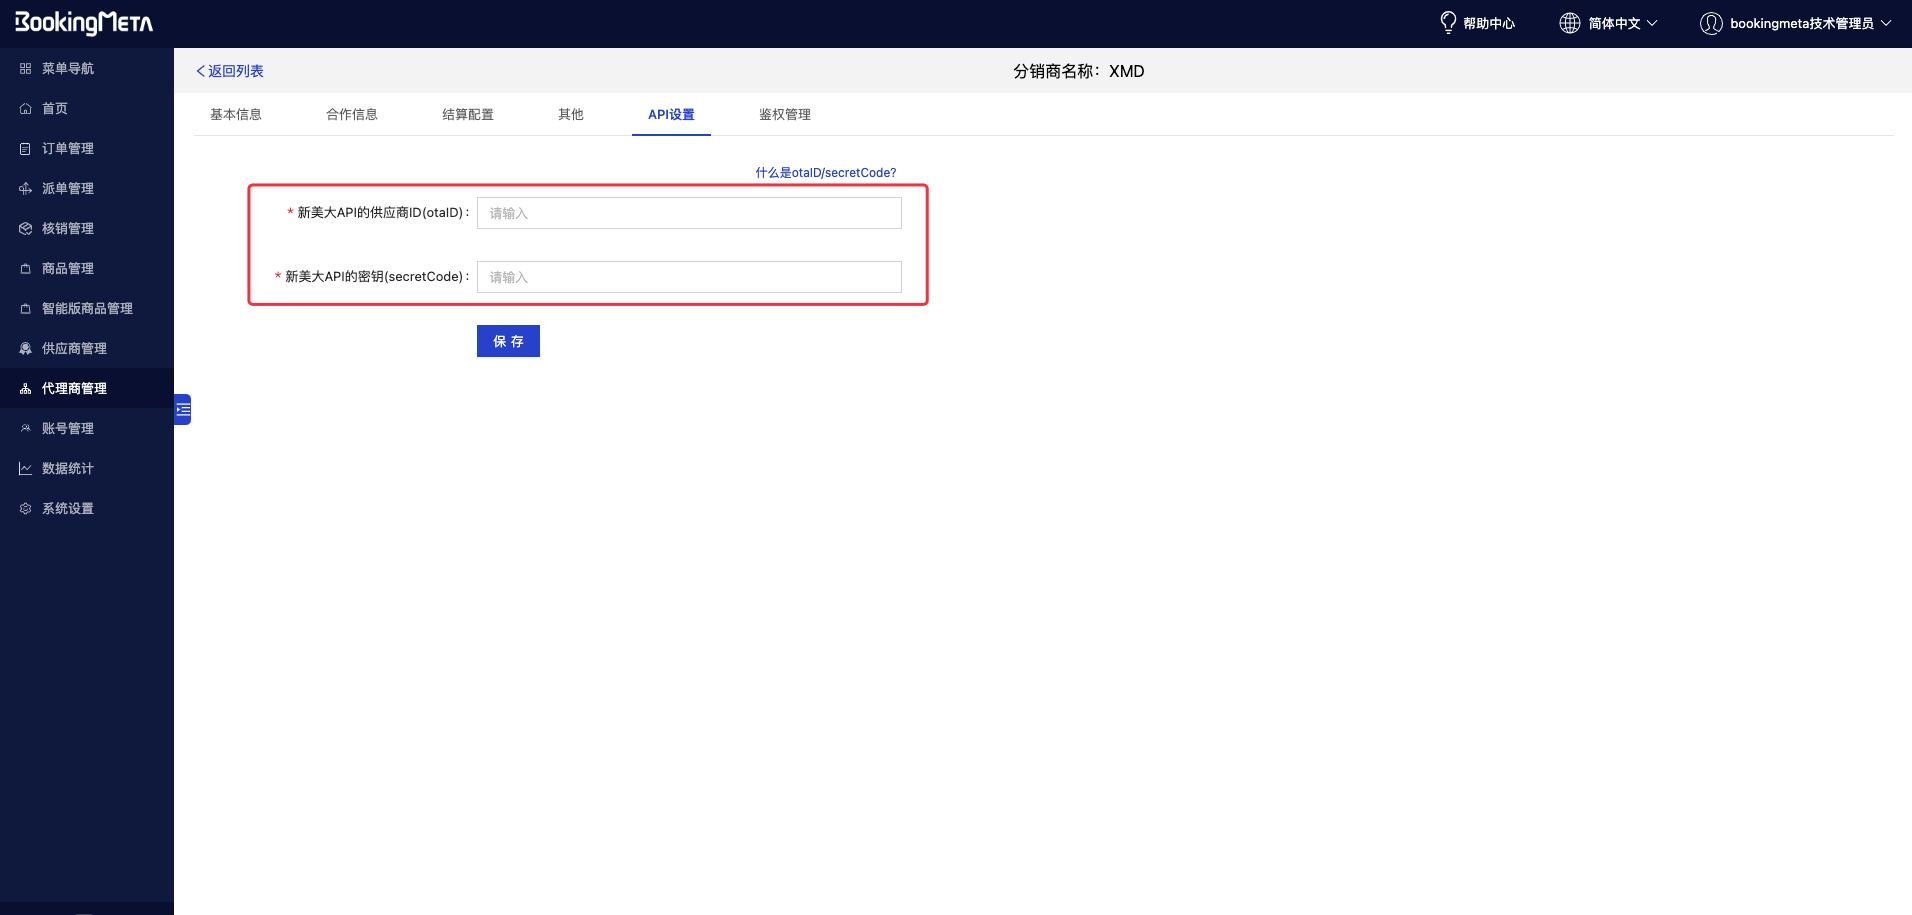The height and width of the screenshot is (915, 1912).
Task: Switch to the 鉴权管理 tab
Action: point(784,115)
